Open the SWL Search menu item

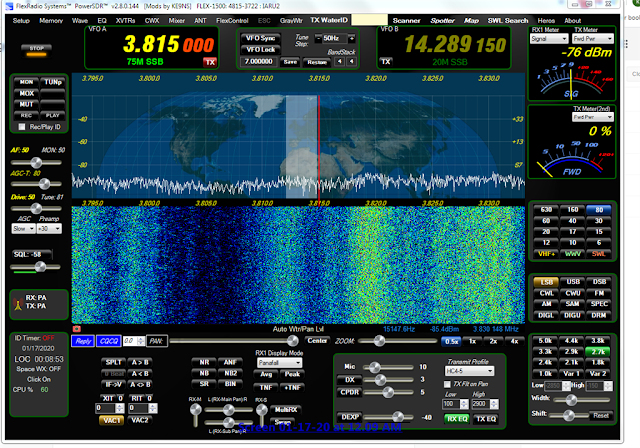pos(508,20)
